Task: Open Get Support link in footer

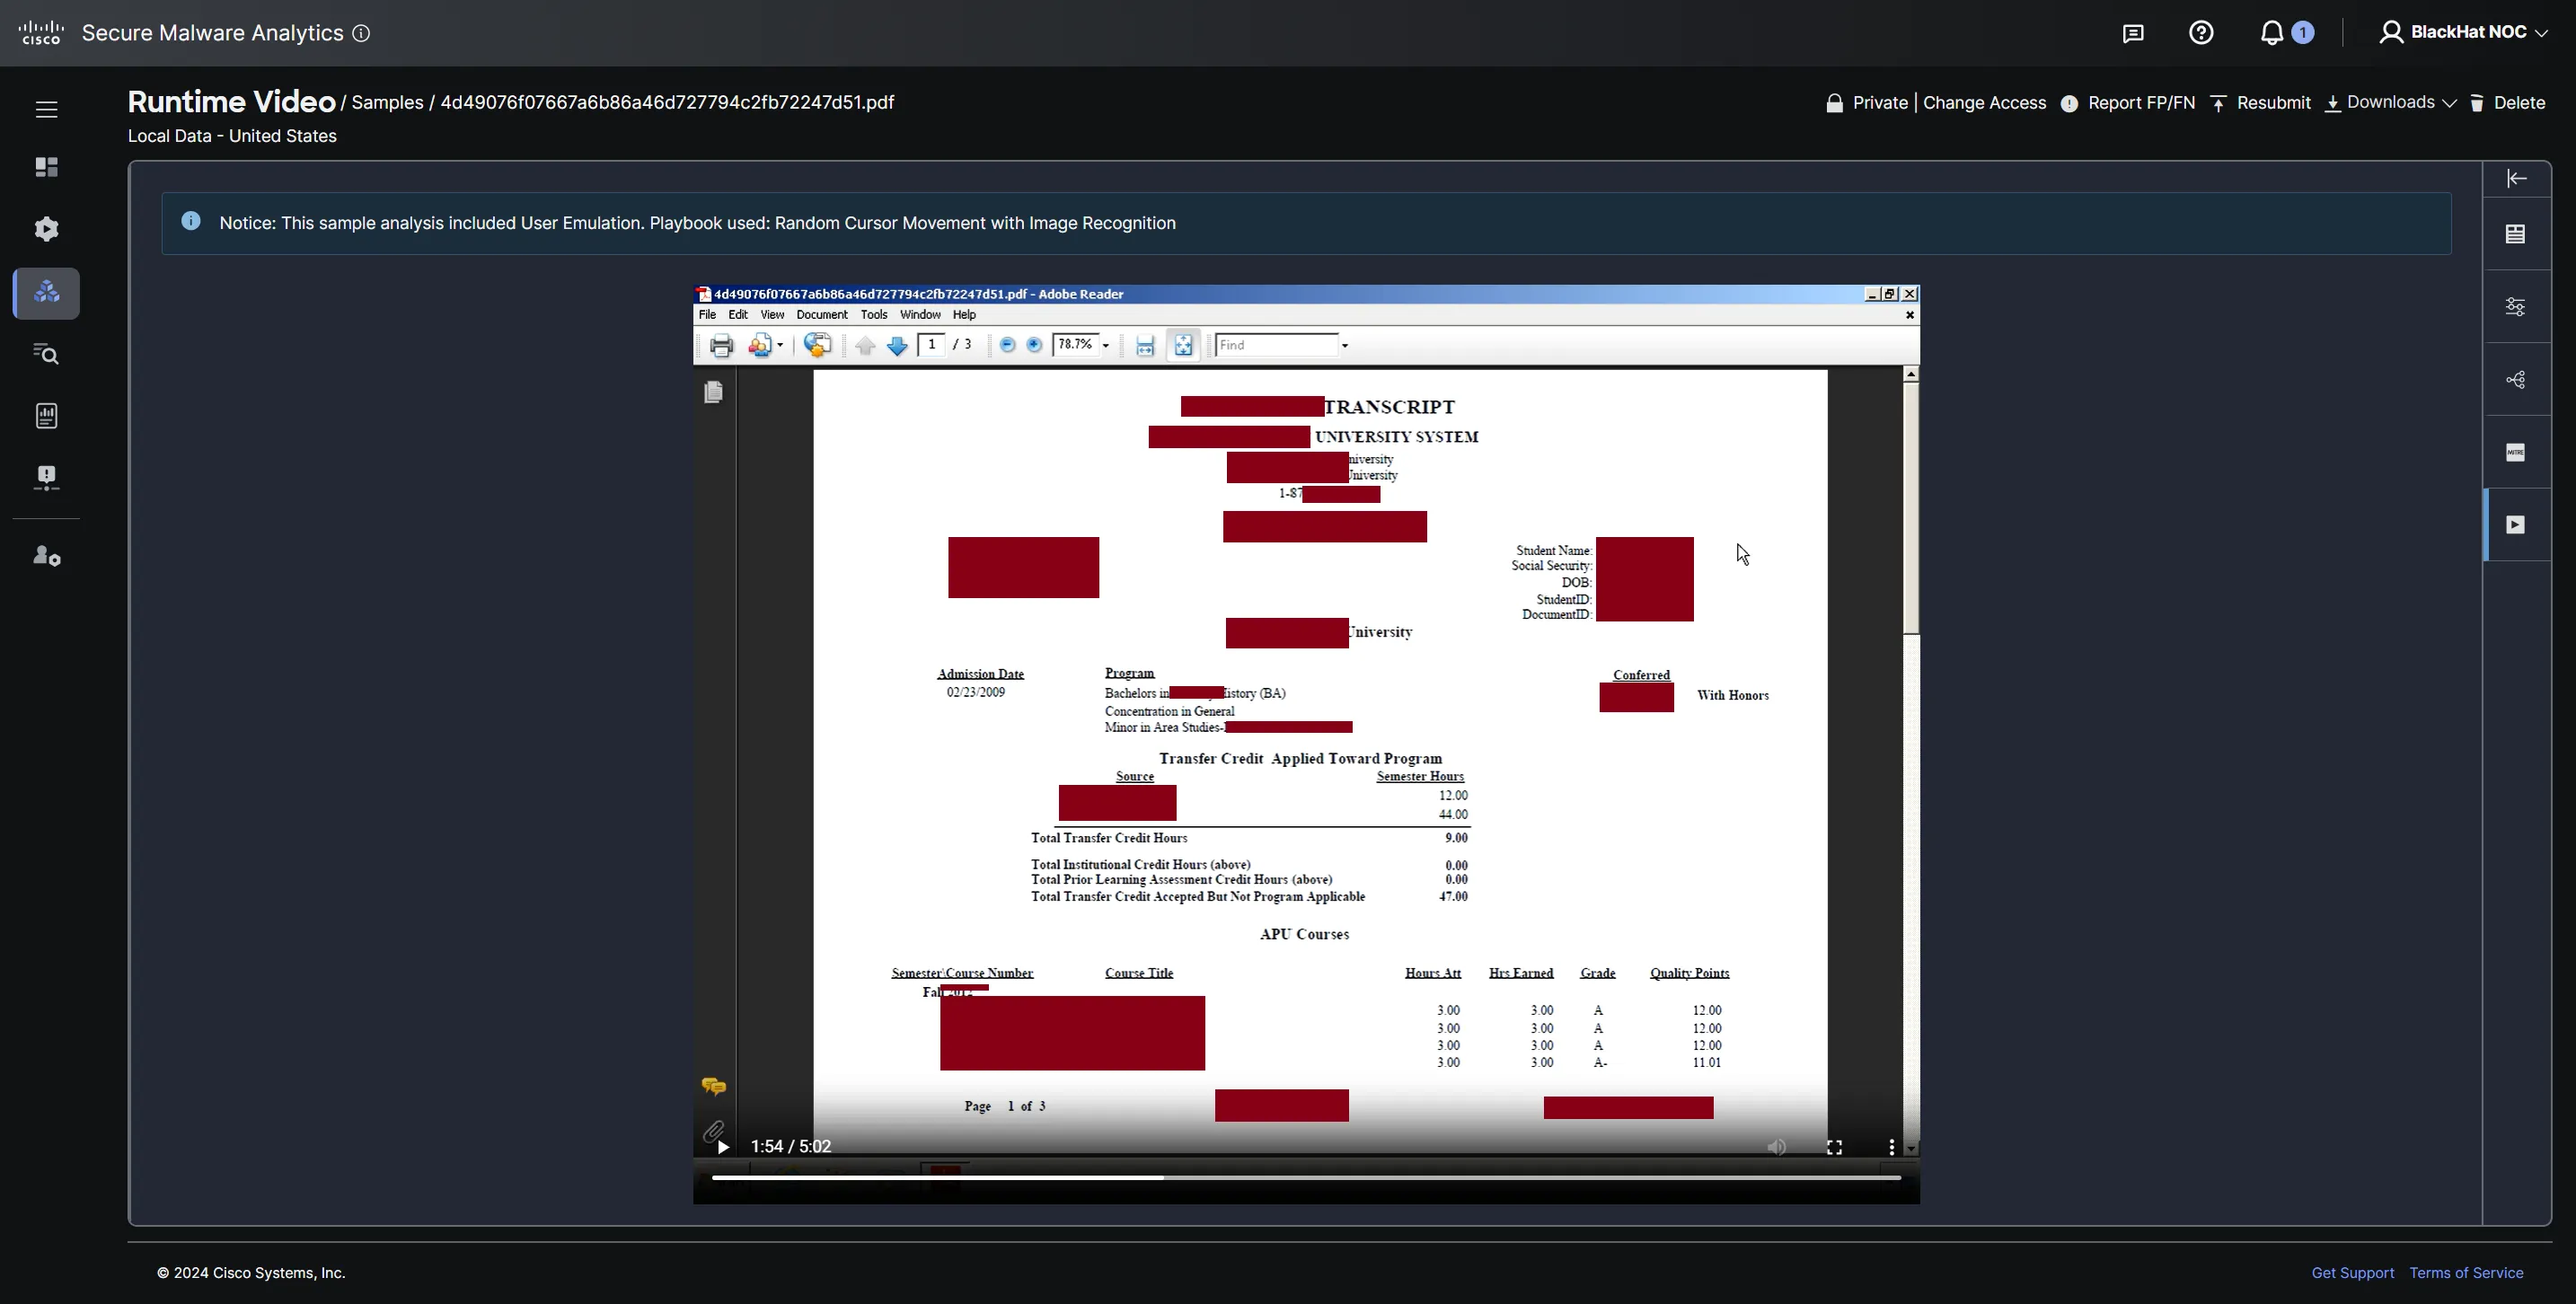Action: coord(2352,1273)
